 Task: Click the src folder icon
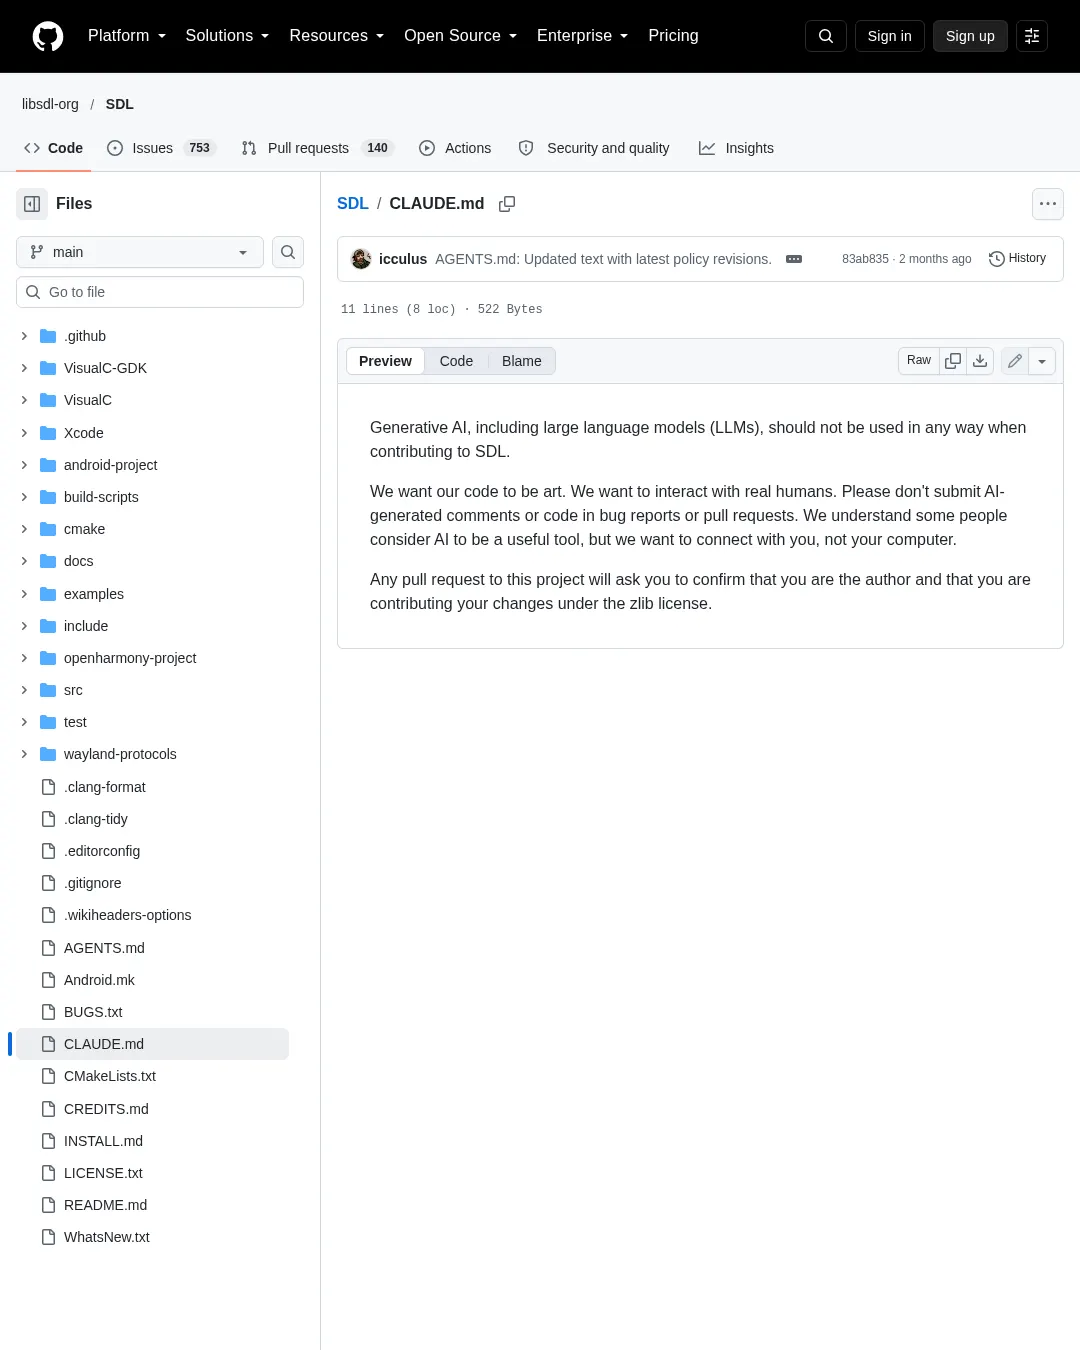[x=48, y=690]
